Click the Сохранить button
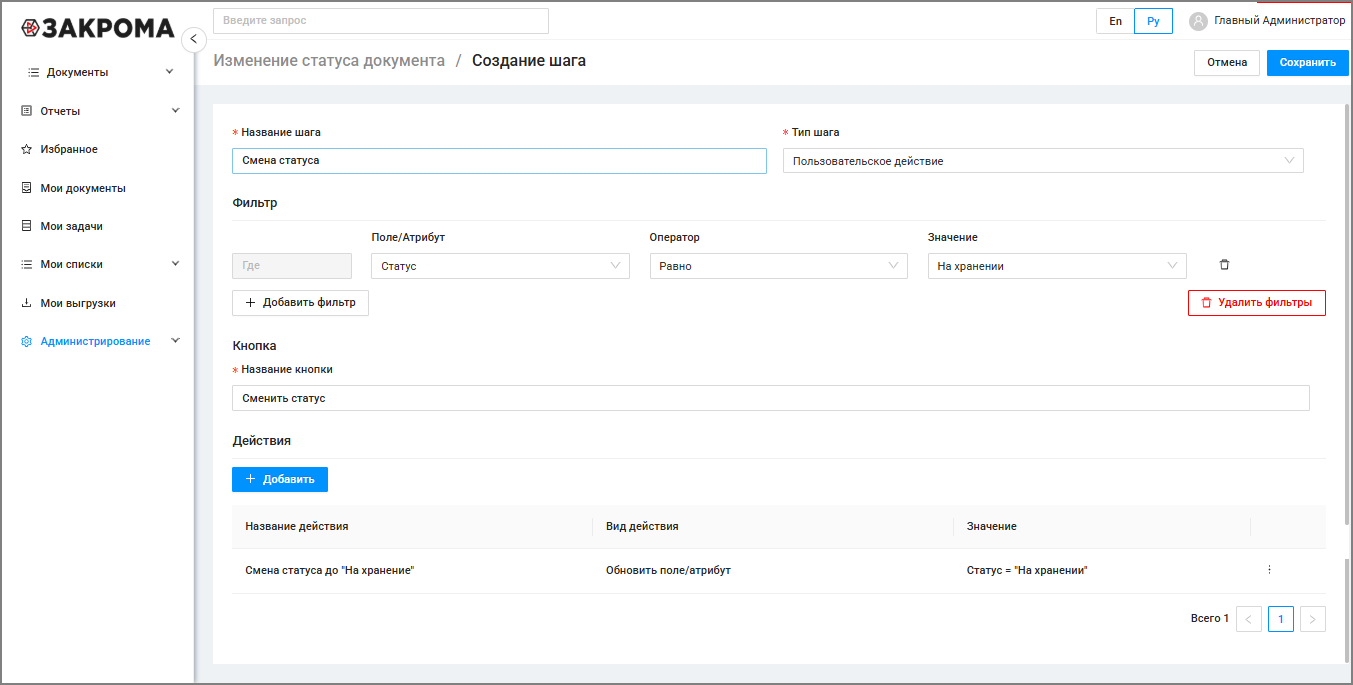Viewport: 1353px width, 685px height. 1307,62
